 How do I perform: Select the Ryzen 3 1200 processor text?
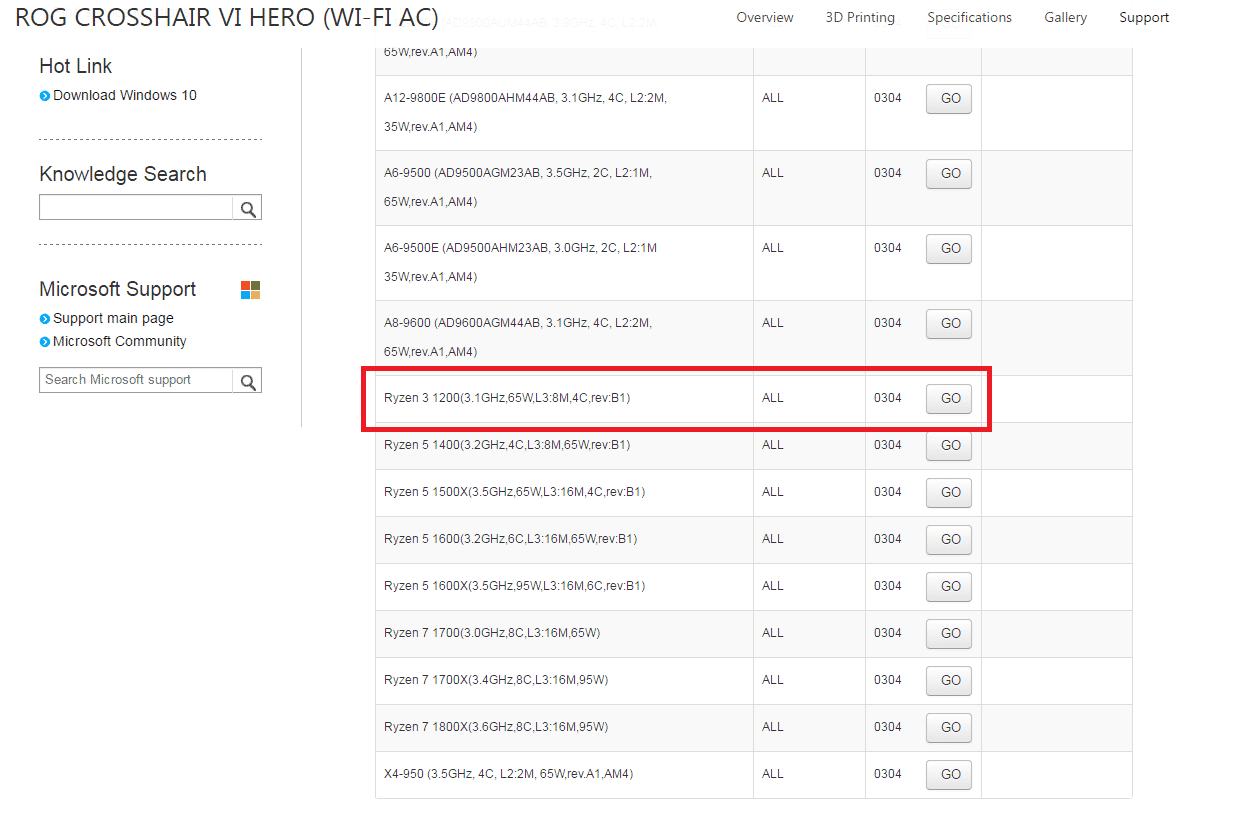507,398
